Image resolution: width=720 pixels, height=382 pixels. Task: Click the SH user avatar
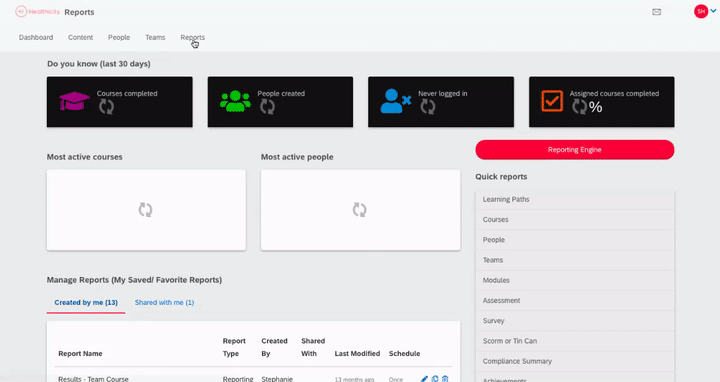click(701, 11)
